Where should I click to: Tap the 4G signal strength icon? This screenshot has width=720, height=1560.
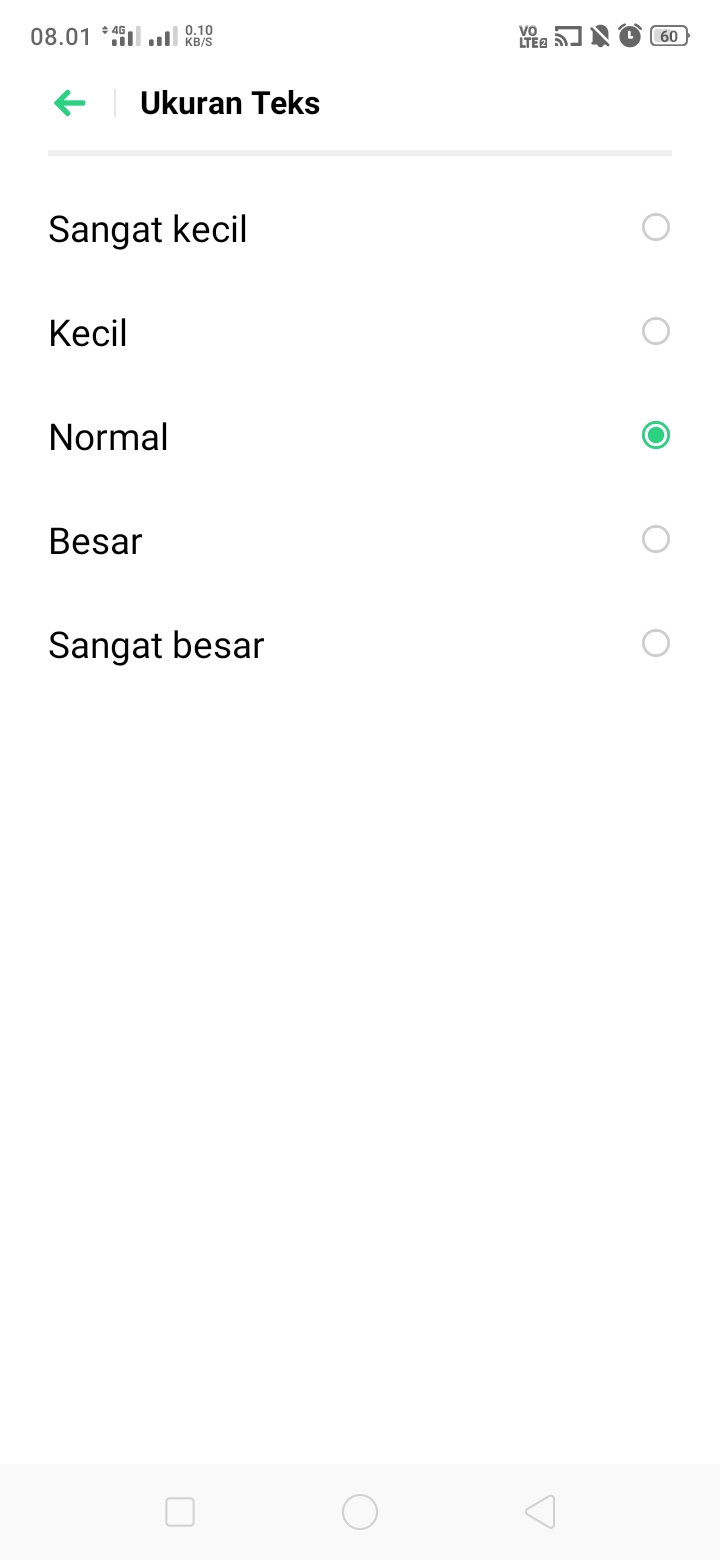coord(122,37)
